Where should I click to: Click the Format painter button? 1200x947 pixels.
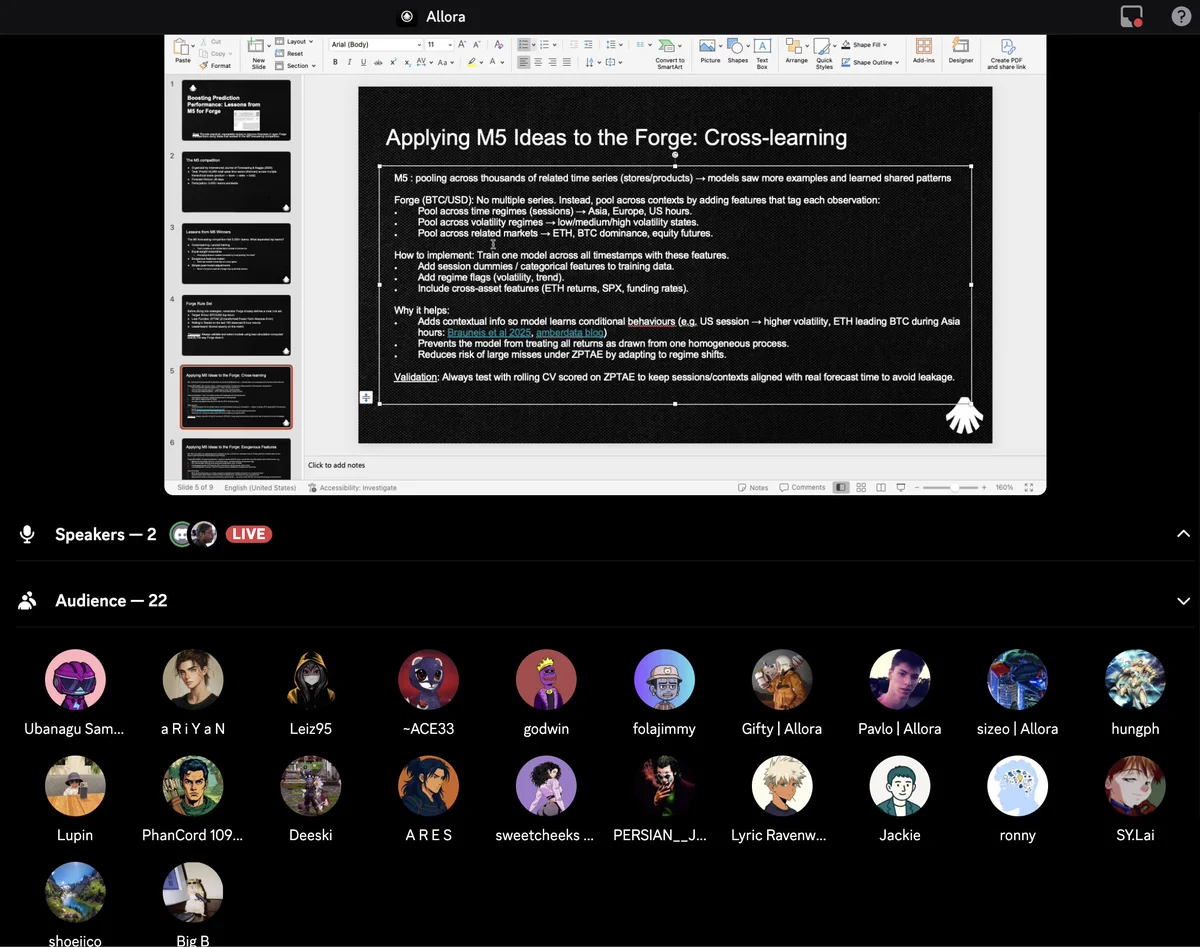[x=215, y=66]
